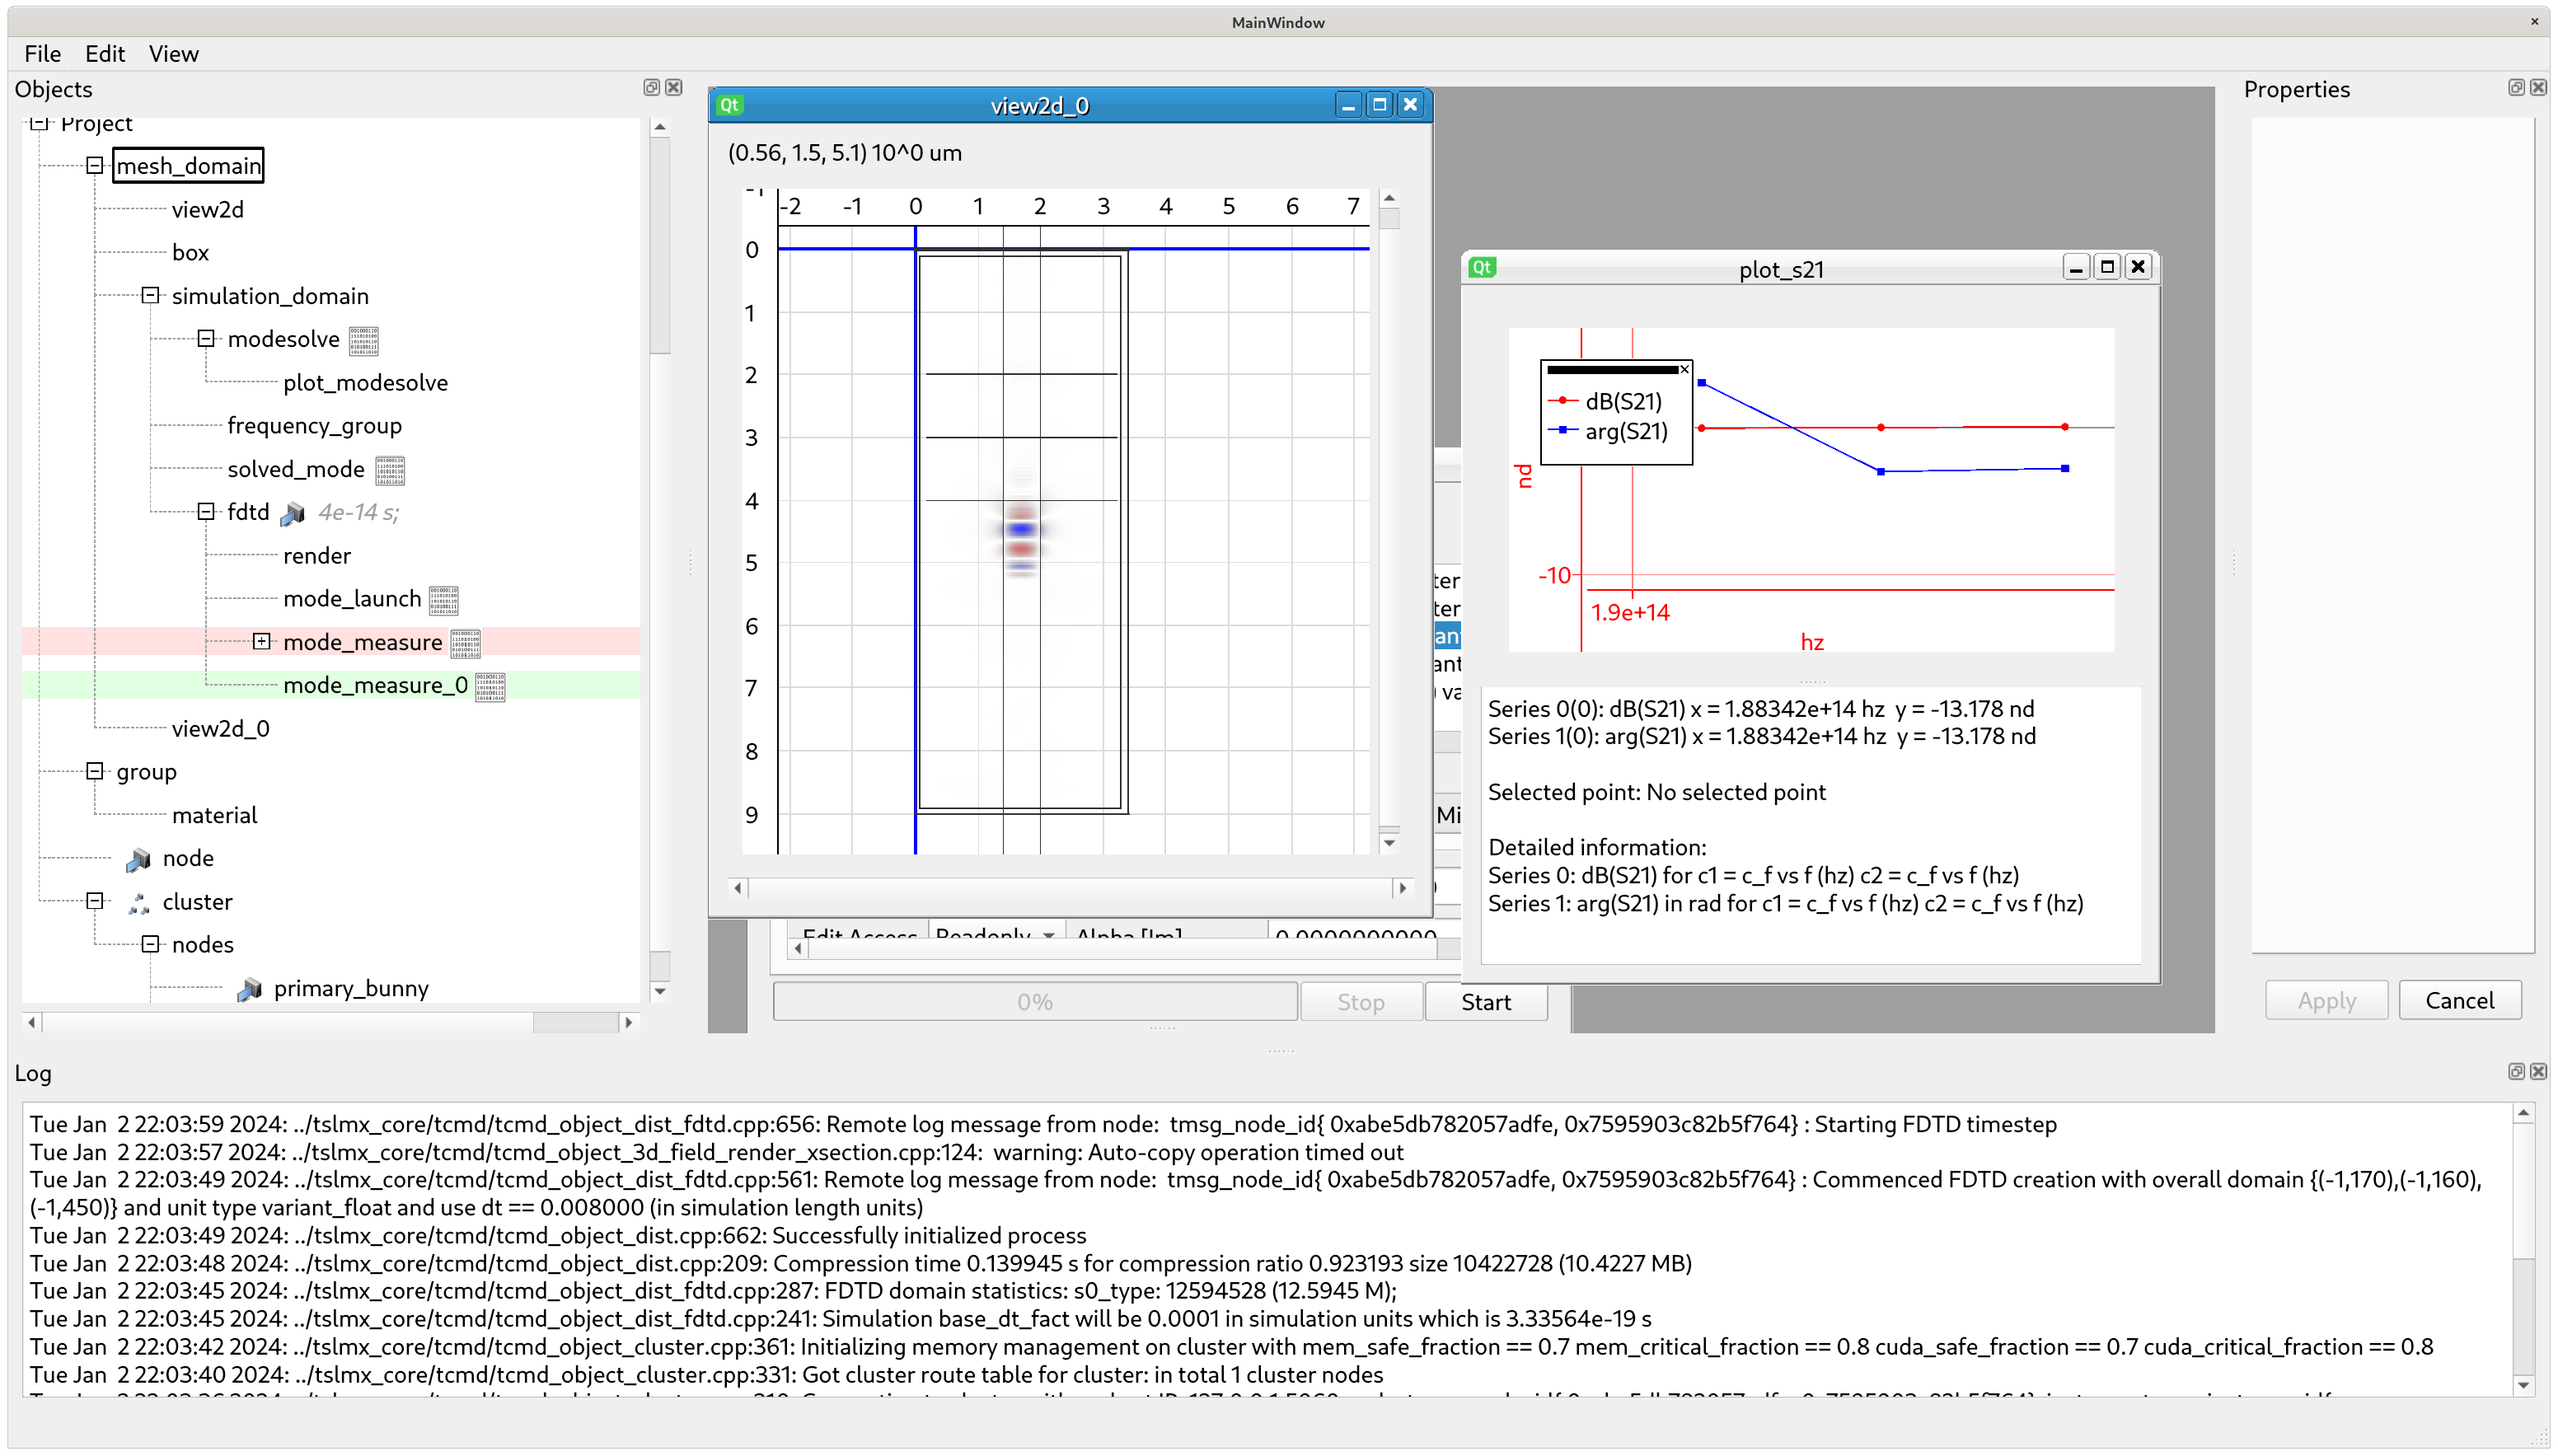Expand the mode_measure tree node
Screen dimensions: 2558x1456
click(x=261, y=642)
